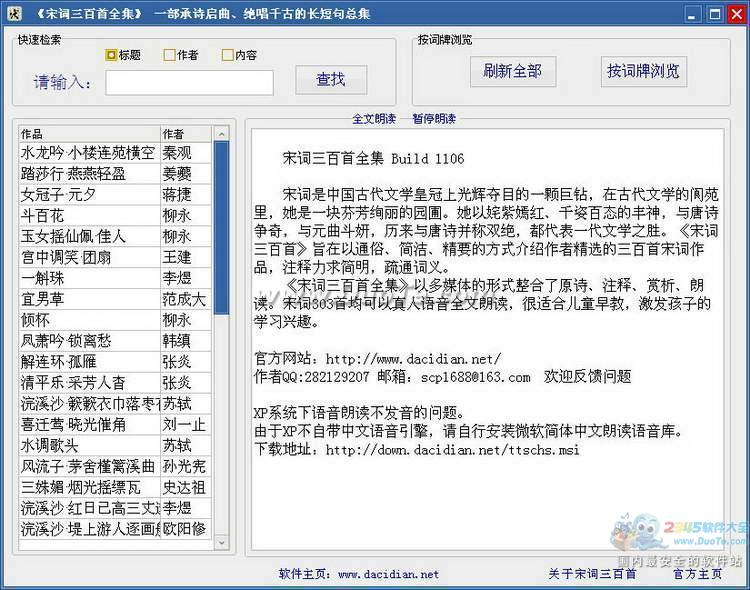Click the poem list scrollbar thumb
The width and height of the screenshot is (750, 590).
pos(221,228)
